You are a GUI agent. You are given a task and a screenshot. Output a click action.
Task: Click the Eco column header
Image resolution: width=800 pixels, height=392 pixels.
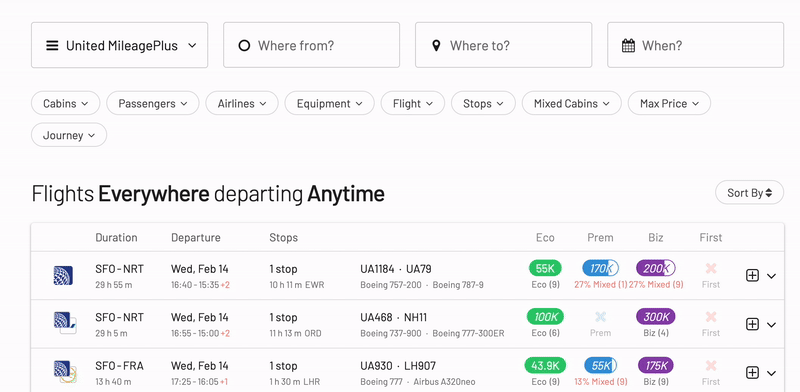tap(545, 237)
